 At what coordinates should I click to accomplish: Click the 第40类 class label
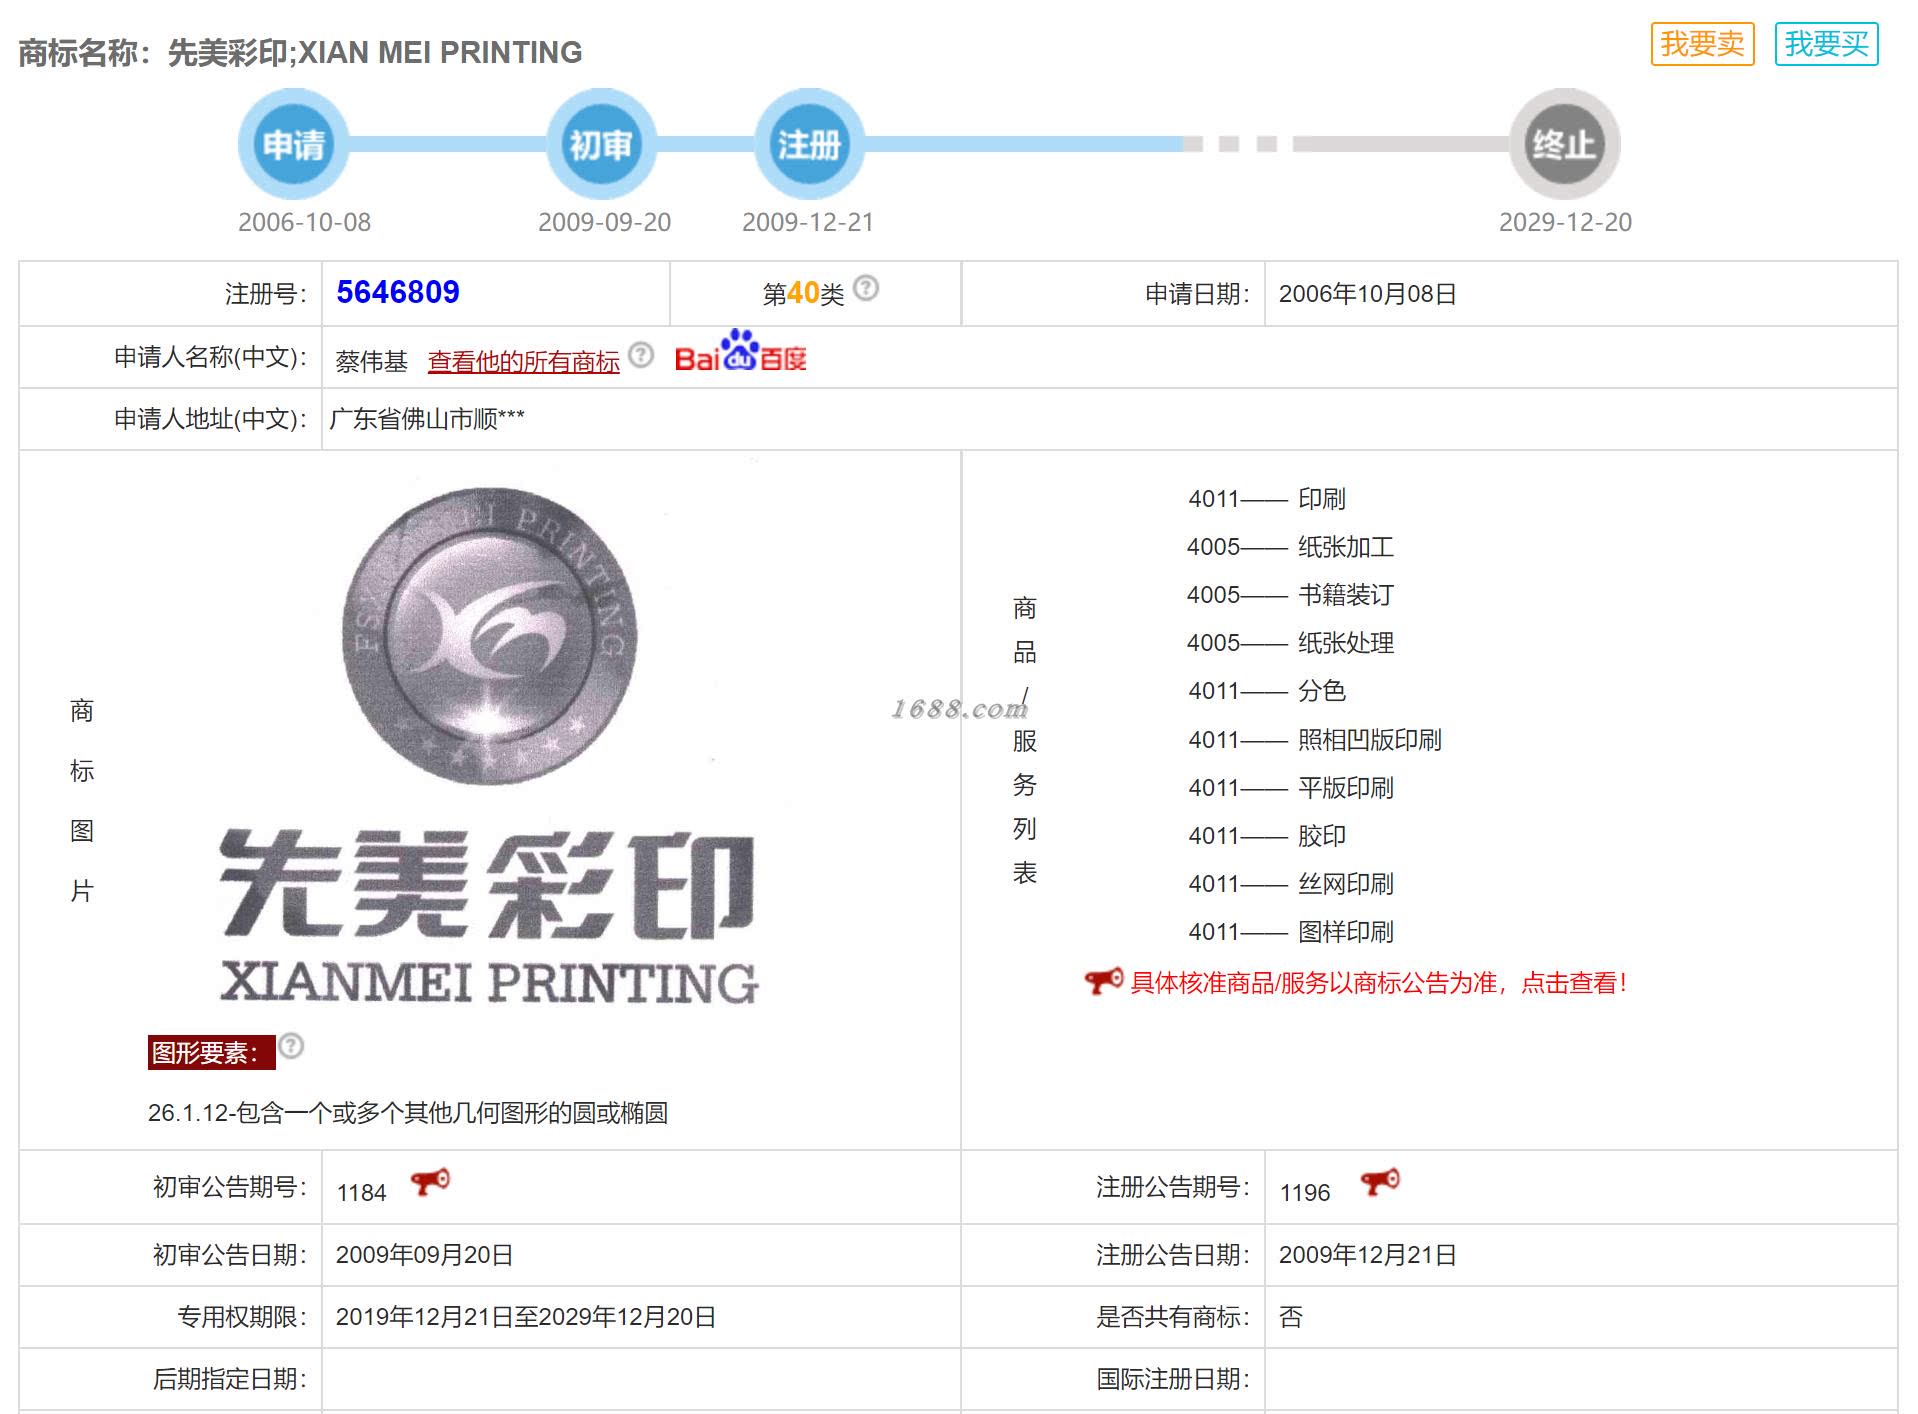coord(803,293)
